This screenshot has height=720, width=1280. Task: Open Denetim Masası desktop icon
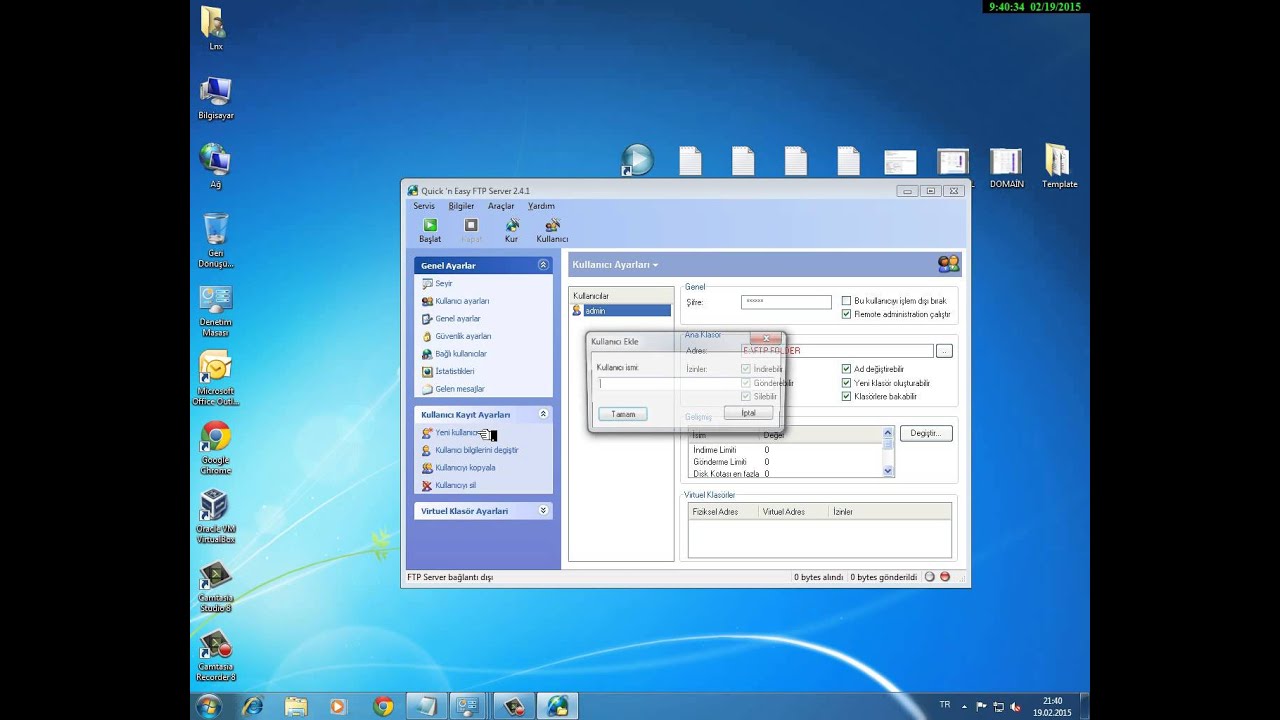tap(215, 311)
